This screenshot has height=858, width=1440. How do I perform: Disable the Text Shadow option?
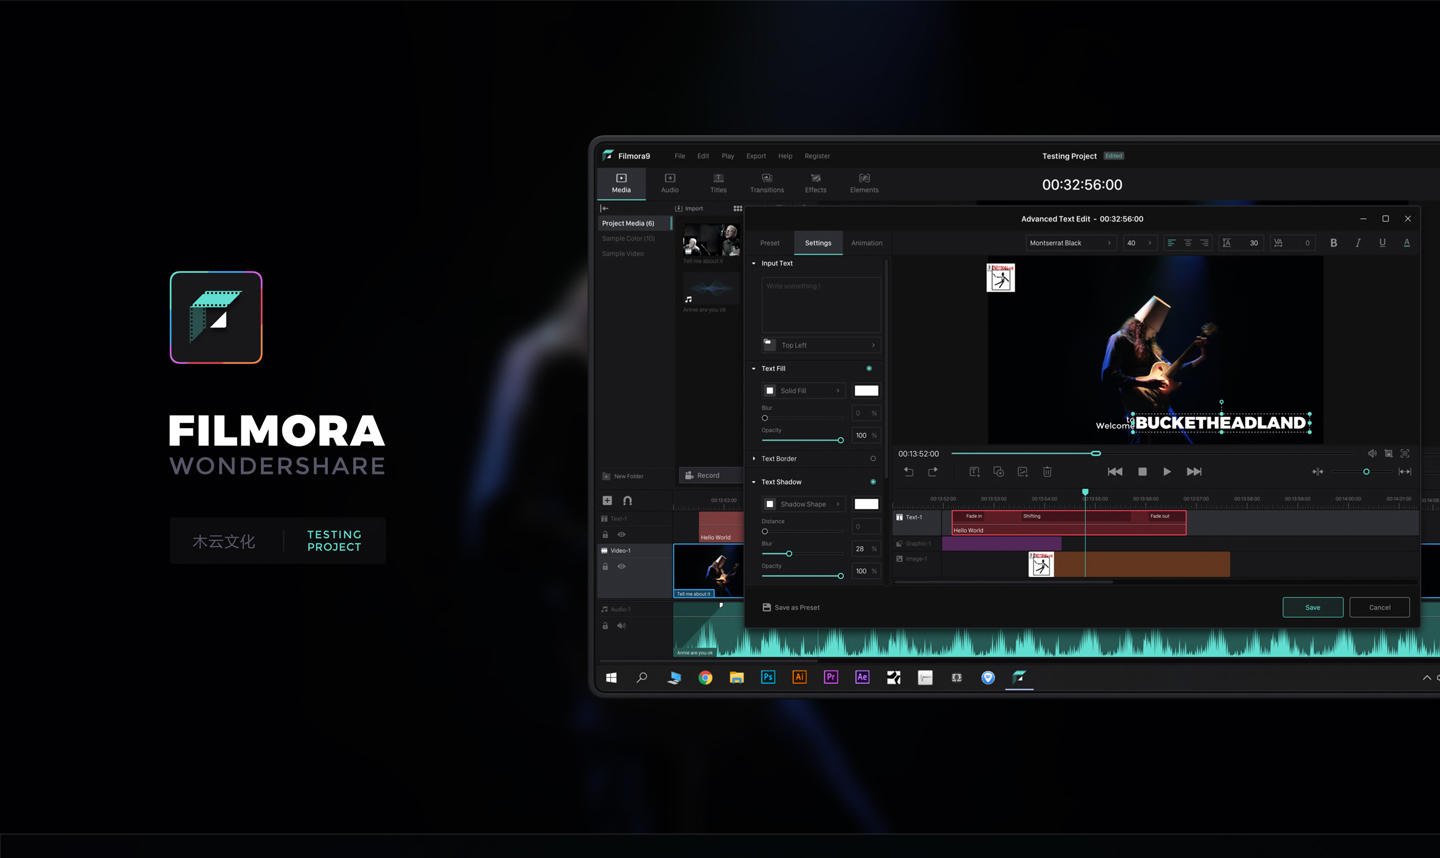(x=873, y=482)
